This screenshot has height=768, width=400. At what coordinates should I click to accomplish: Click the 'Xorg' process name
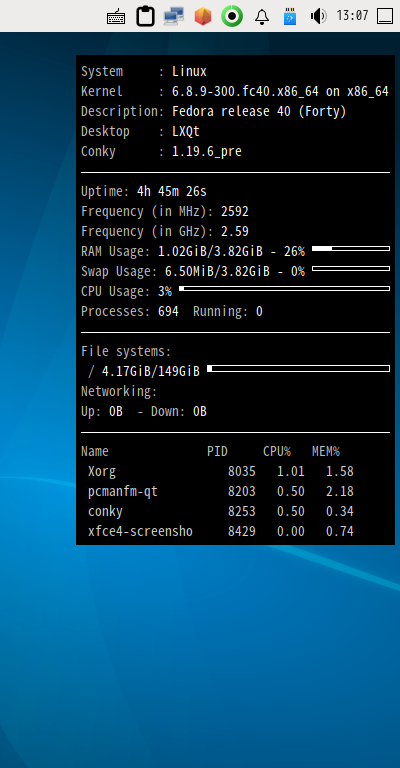[x=102, y=472]
